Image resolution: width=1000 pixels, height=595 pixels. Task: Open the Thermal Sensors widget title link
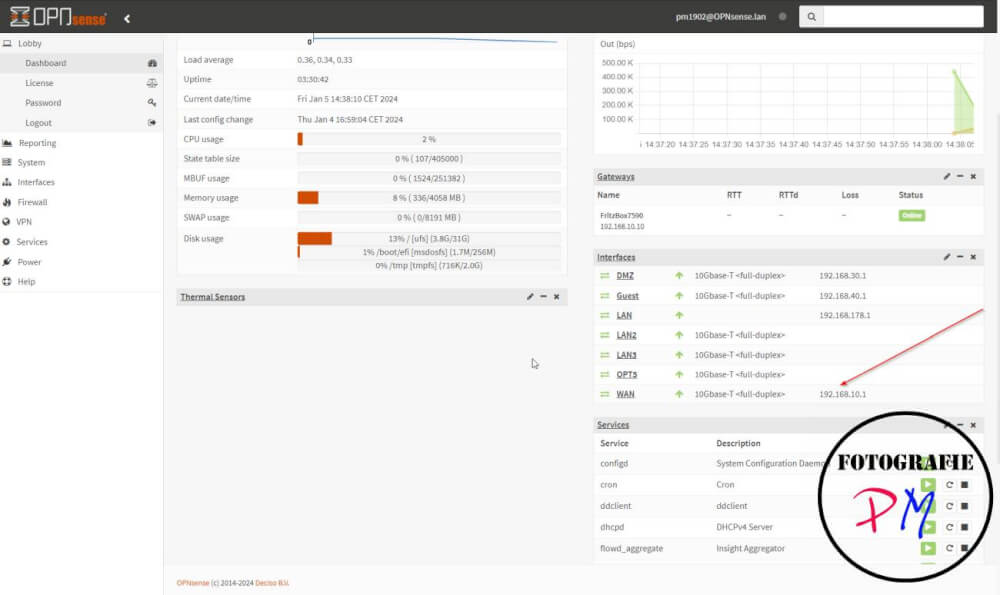coord(212,297)
